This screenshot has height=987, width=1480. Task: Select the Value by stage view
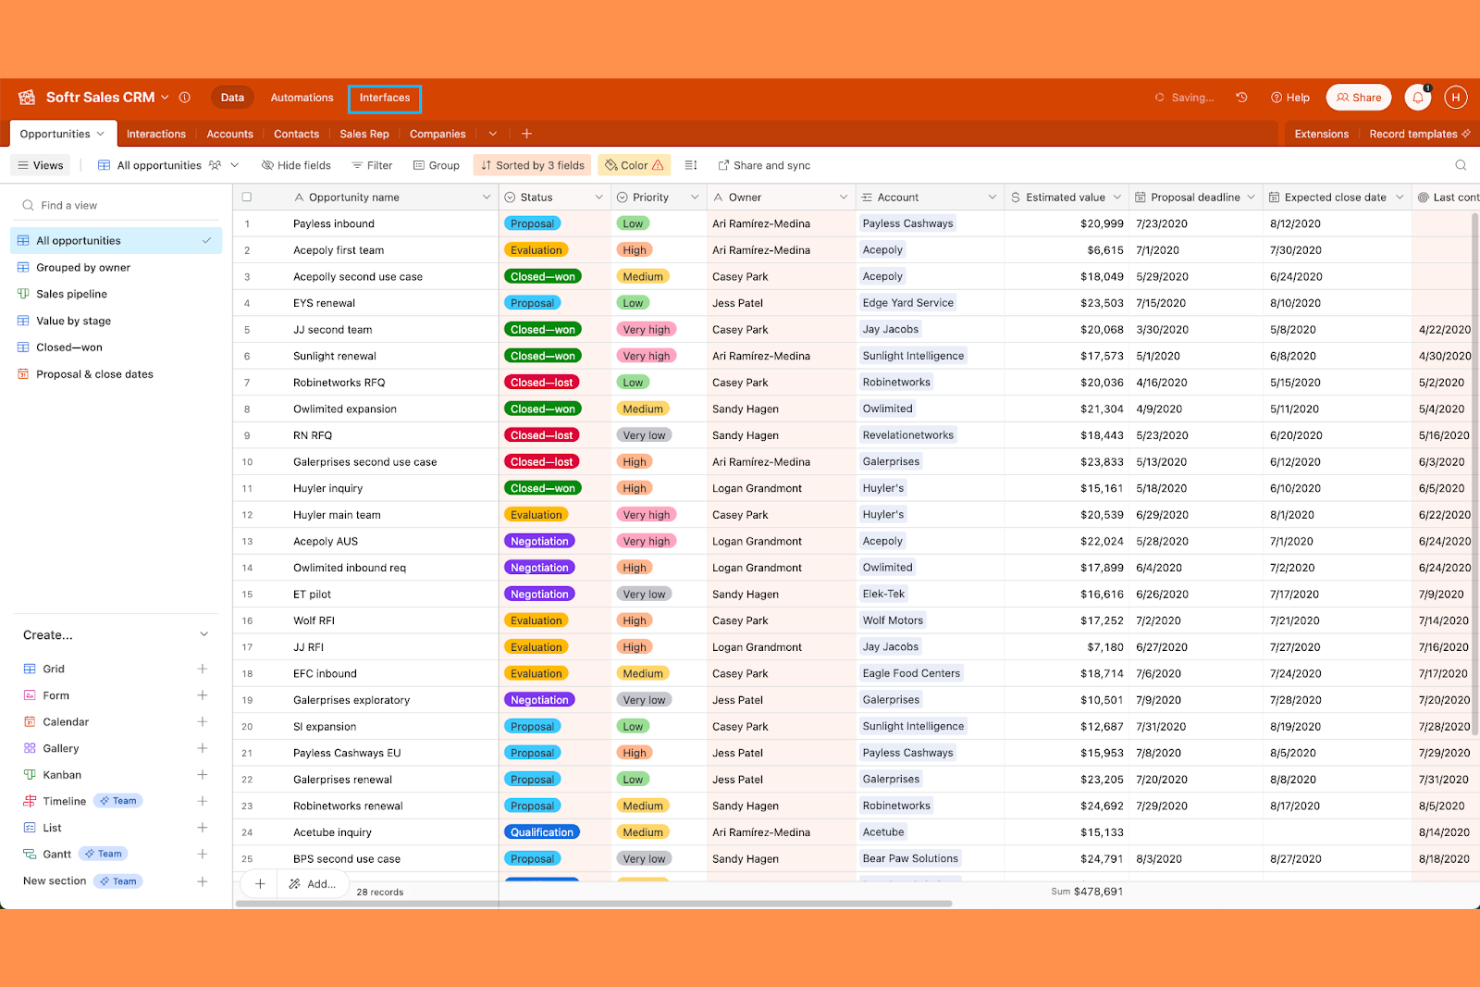(x=116, y=321)
